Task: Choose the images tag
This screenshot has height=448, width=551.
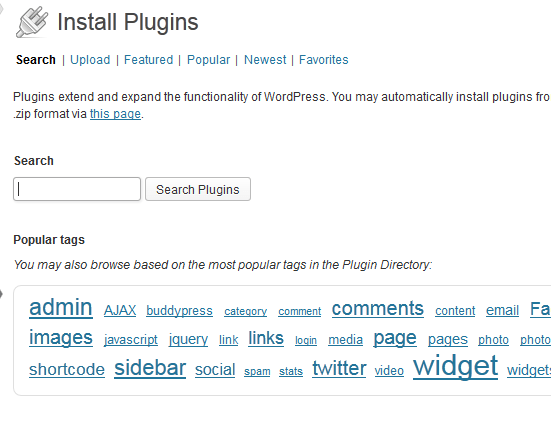Action: [61, 338]
